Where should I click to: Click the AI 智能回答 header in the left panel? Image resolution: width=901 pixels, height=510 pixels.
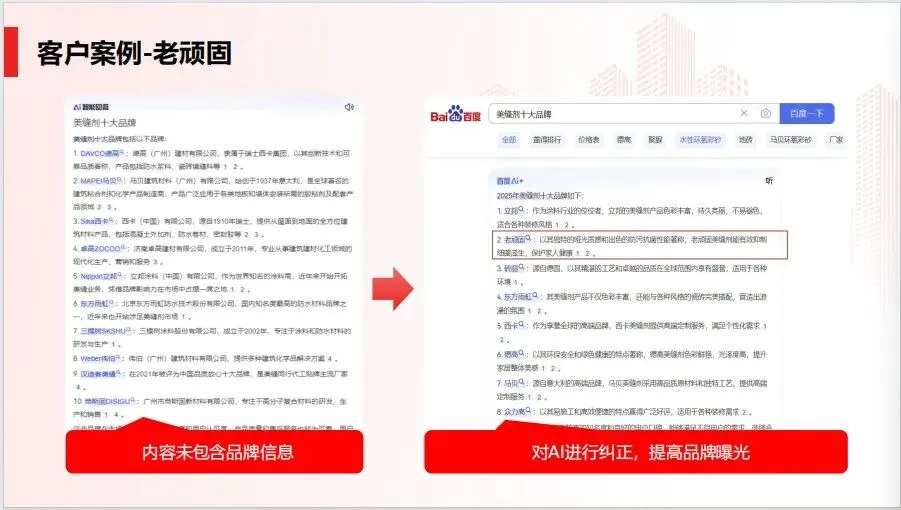point(91,107)
